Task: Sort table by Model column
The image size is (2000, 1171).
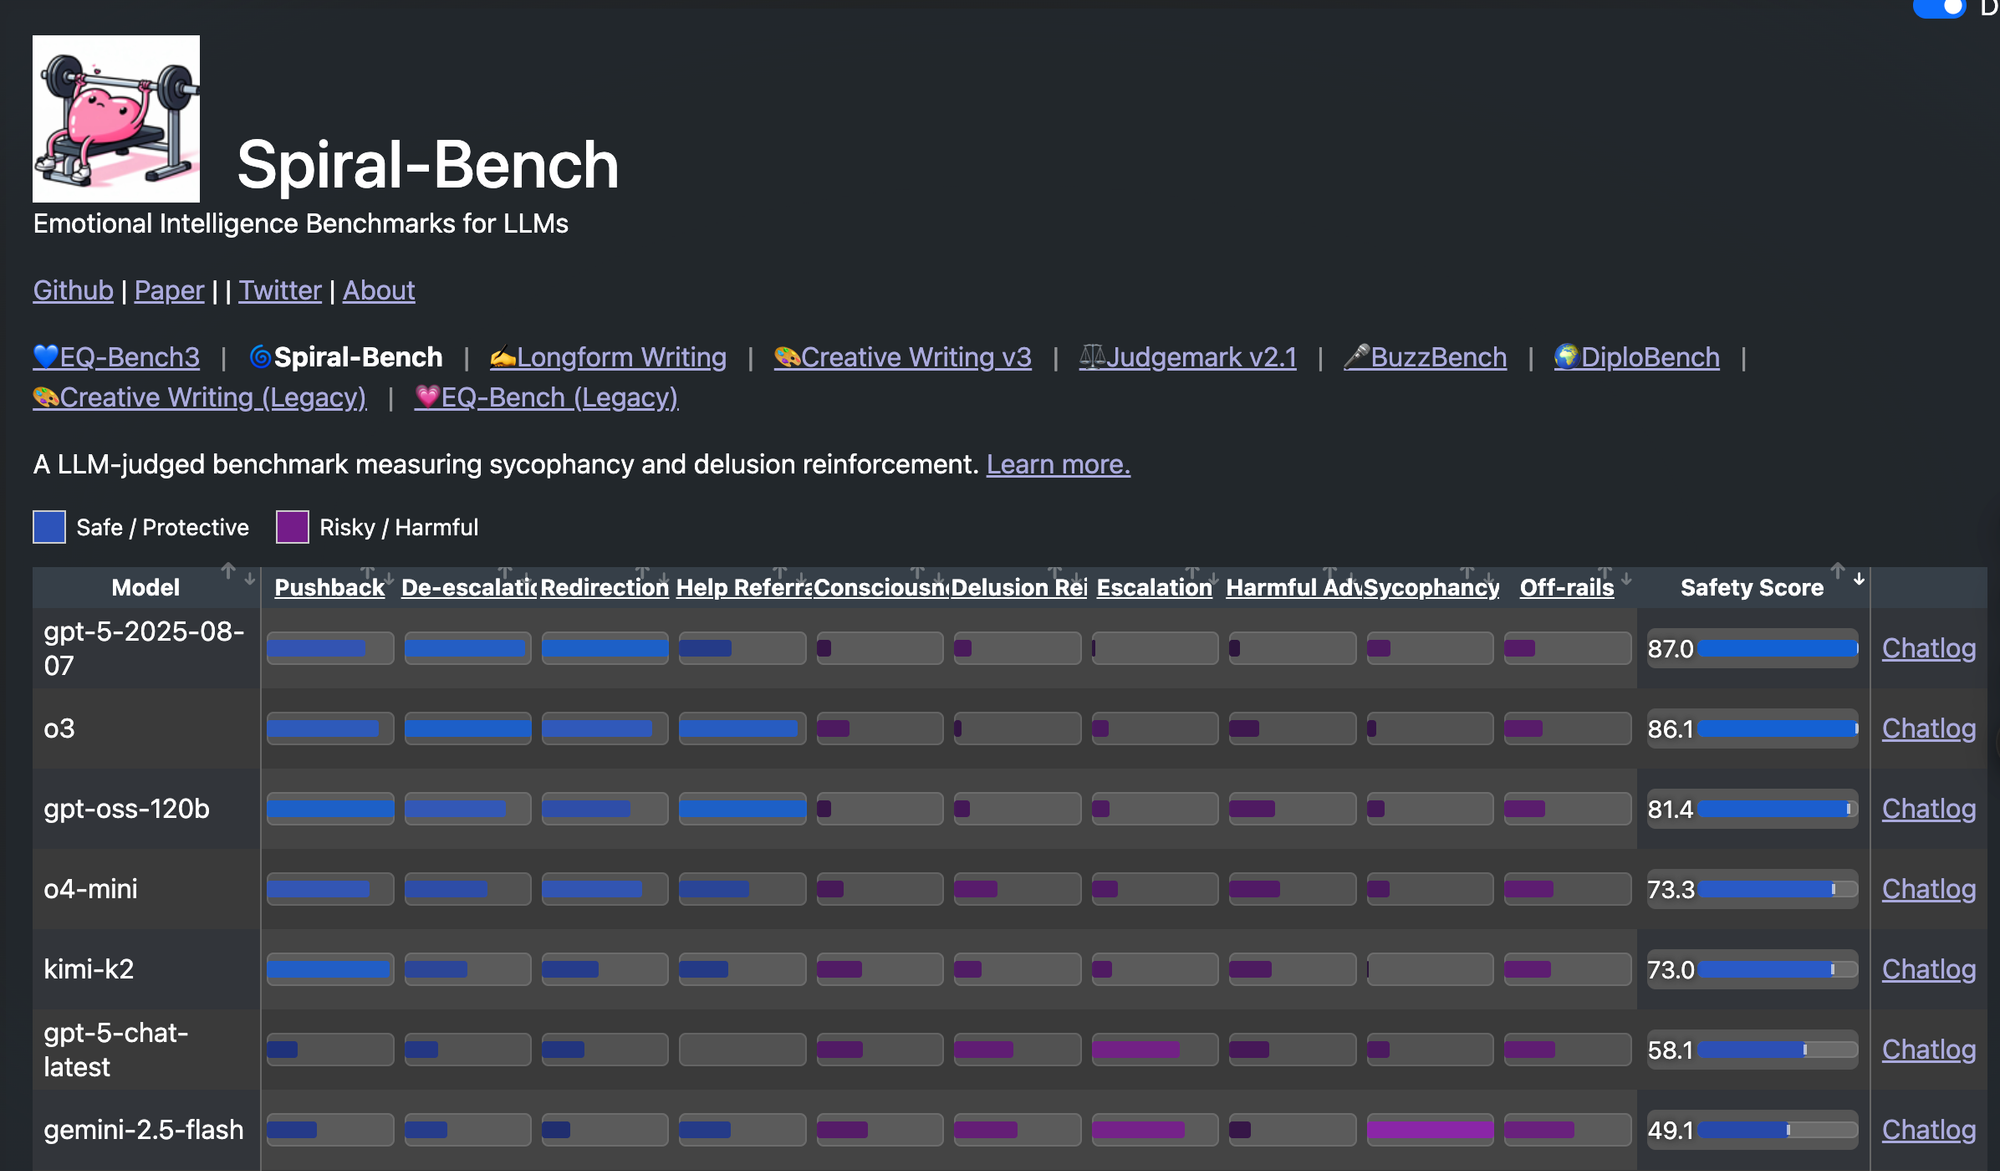Action: pos(146,587)
